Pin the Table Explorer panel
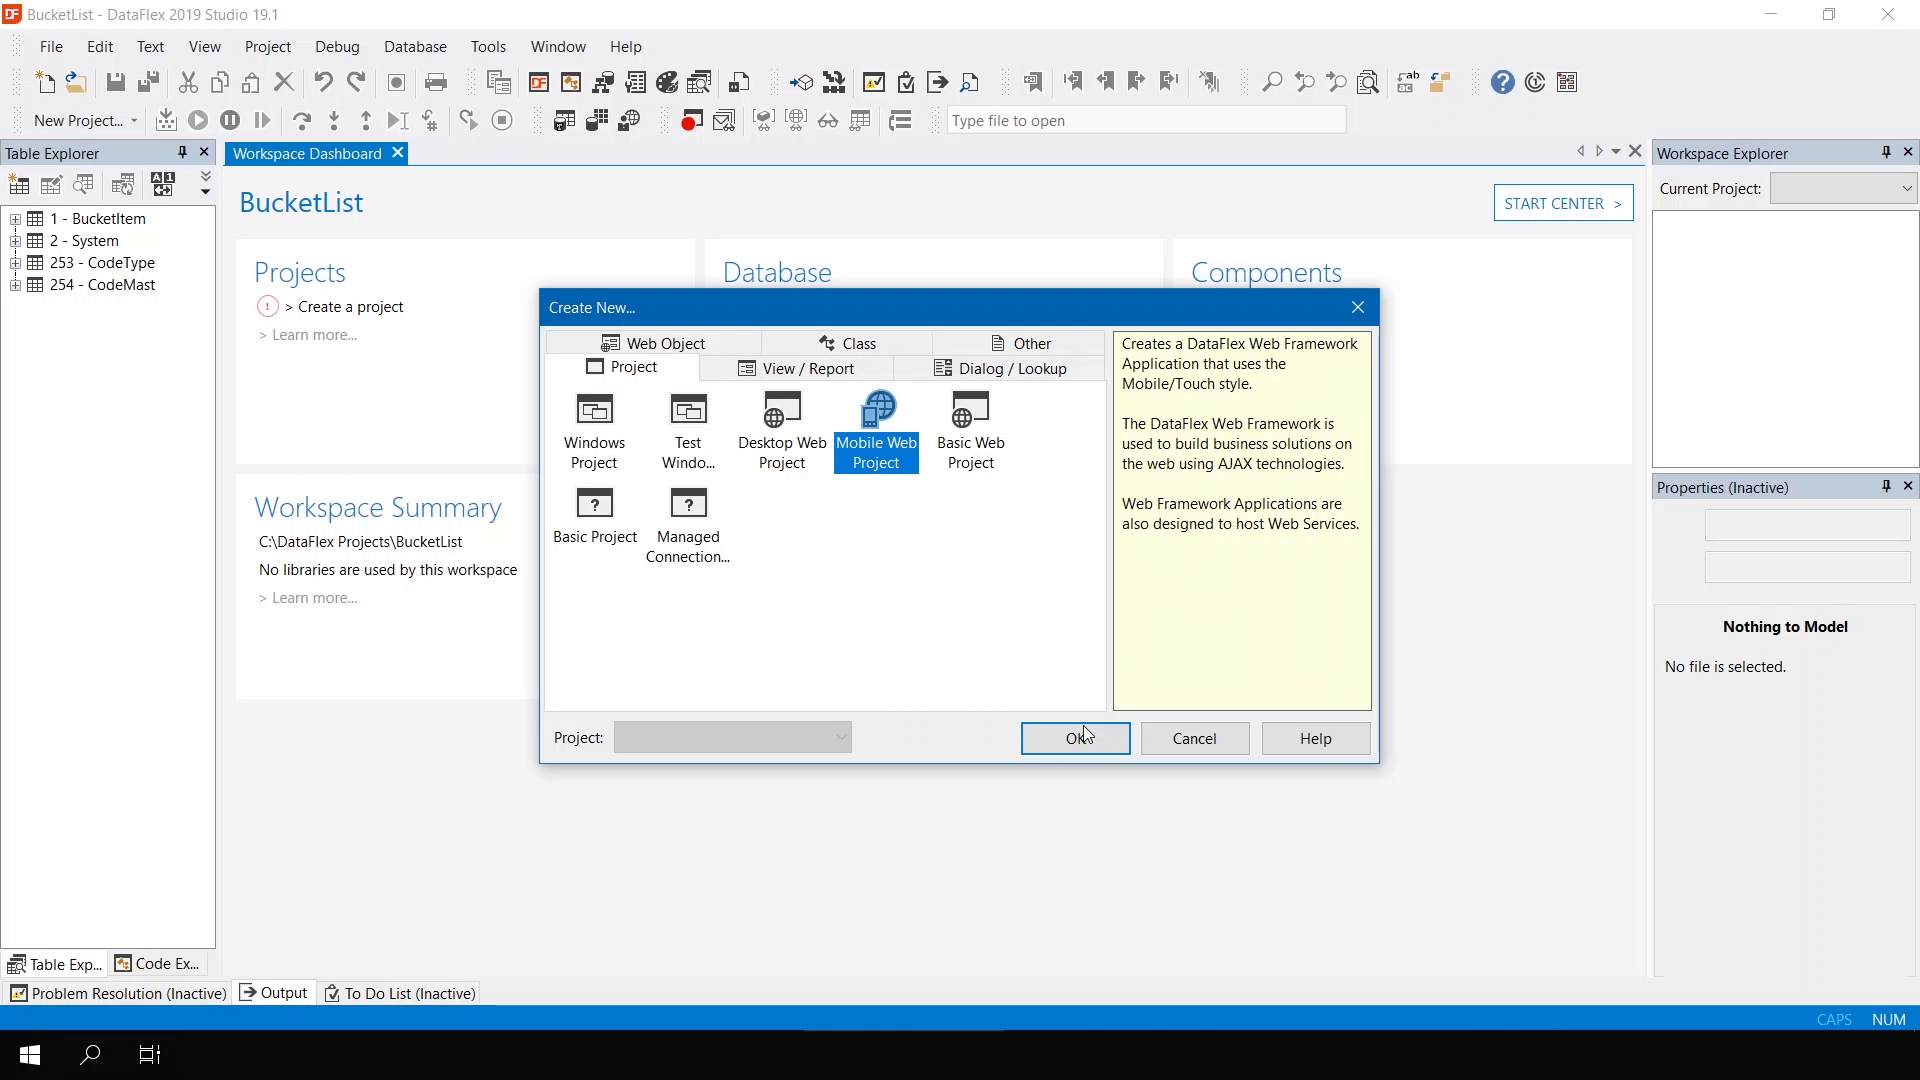 (182, 152)
